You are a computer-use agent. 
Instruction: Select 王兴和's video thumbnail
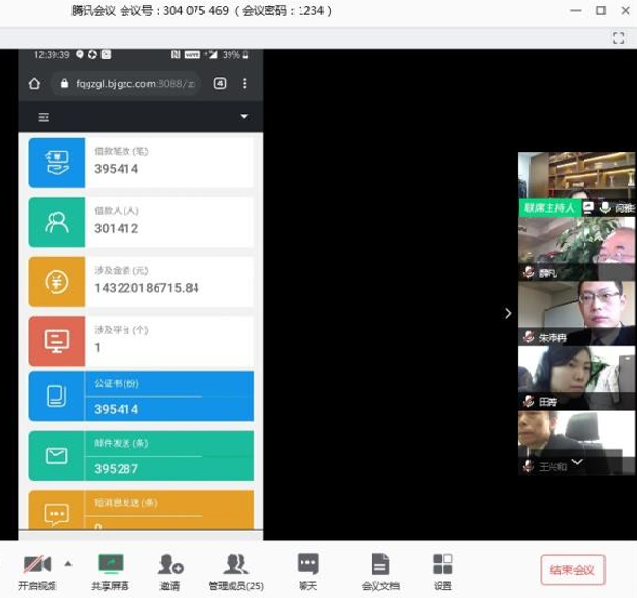(576, 443)
